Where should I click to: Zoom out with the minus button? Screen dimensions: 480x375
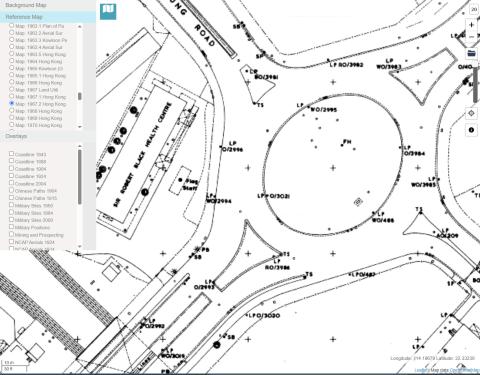(471, 37)
